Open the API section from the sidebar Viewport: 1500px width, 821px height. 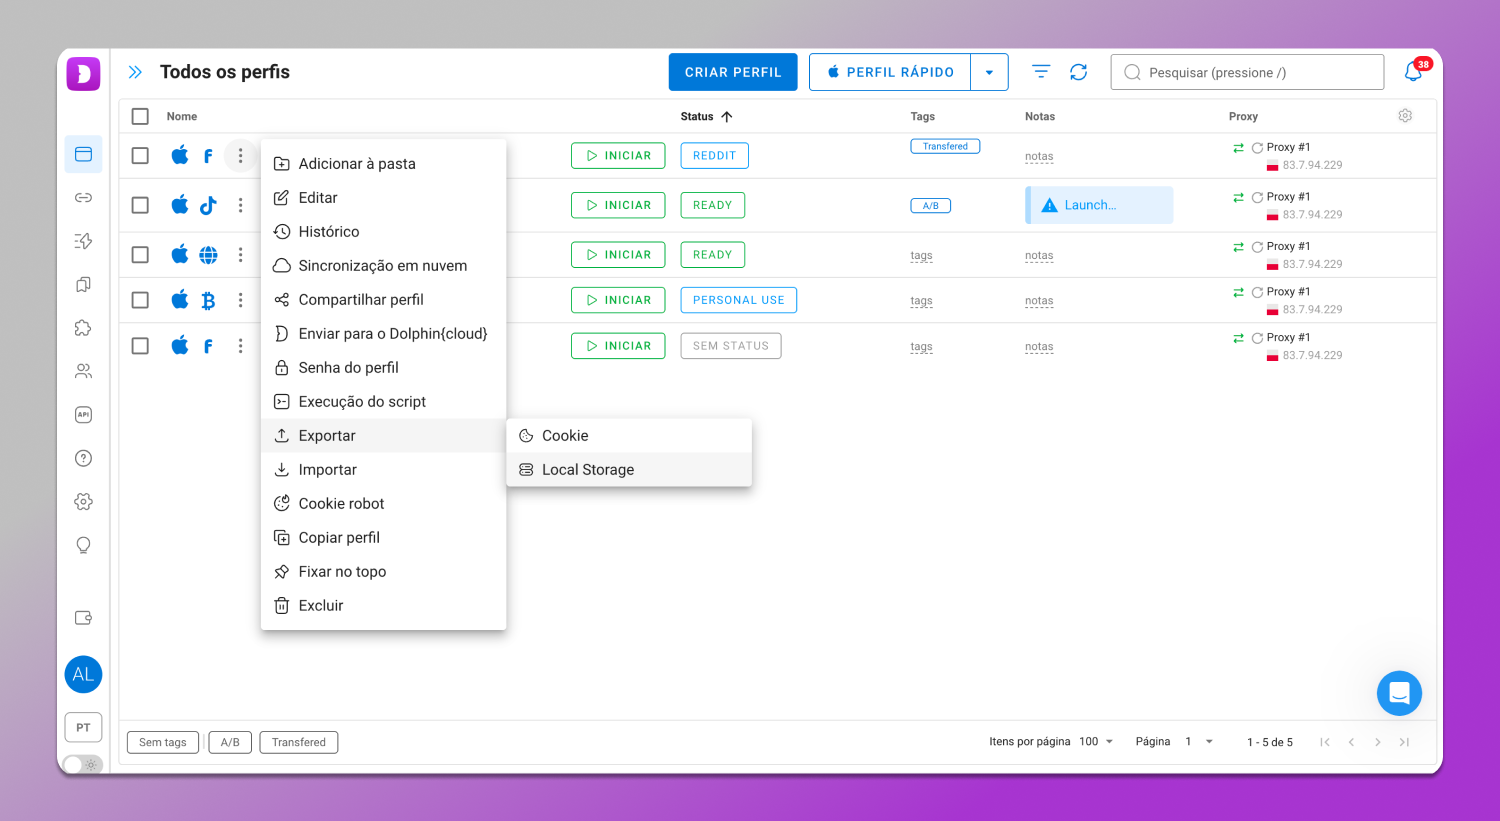click(83, 414)
